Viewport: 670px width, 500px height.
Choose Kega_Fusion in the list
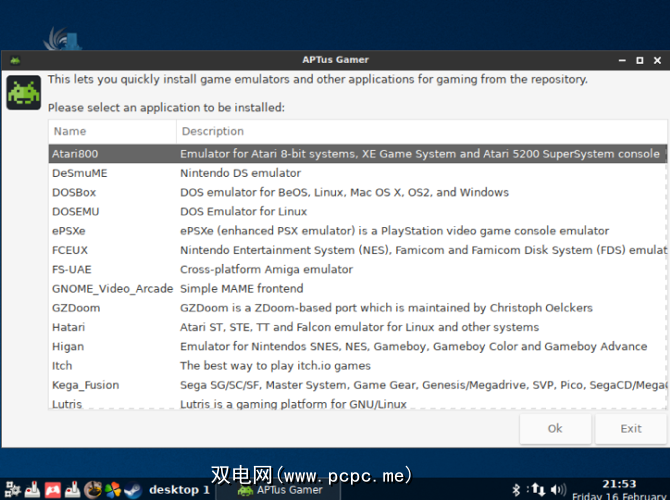click(358, 385)
